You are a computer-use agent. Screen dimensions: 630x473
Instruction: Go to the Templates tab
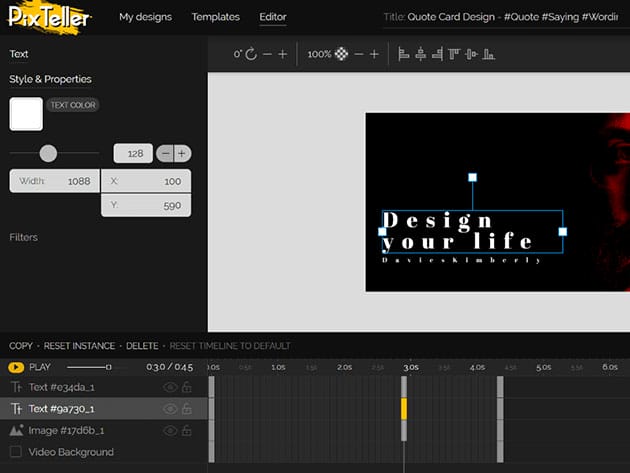[x=215, y=17]
